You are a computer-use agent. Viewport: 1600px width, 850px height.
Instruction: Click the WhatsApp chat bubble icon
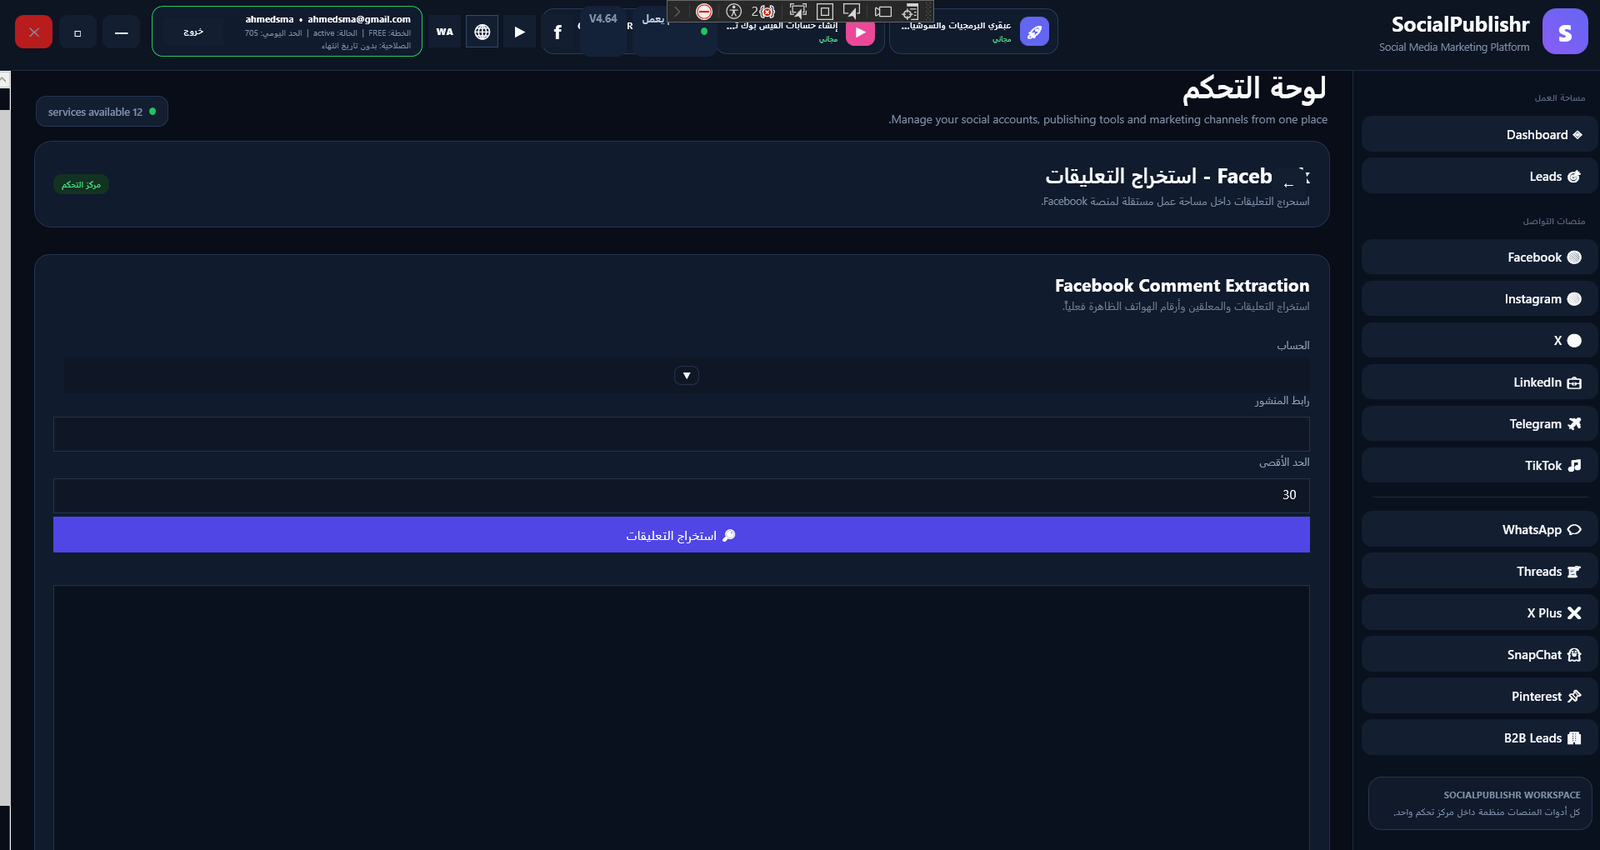click(1574, 530)
